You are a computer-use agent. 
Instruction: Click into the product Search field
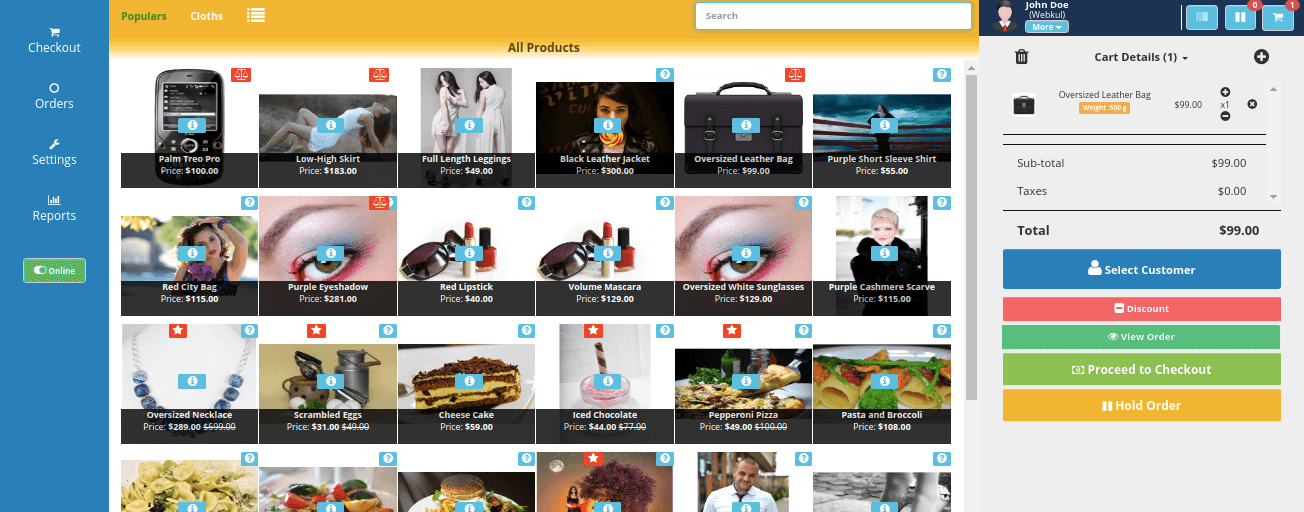click(x=832, y=16)
